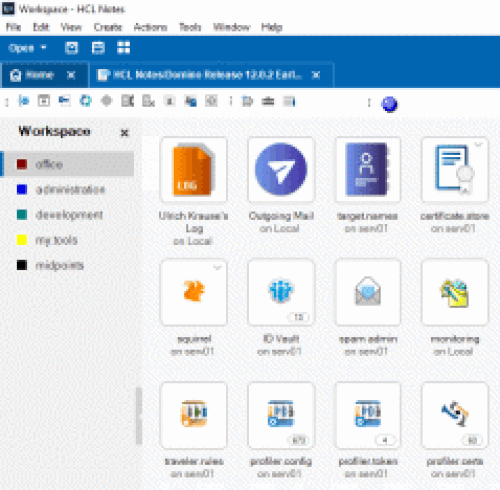The height and width of the screenshot is (490, 500).
Task: Open the traveler rules tile
Action: point(193,415)
